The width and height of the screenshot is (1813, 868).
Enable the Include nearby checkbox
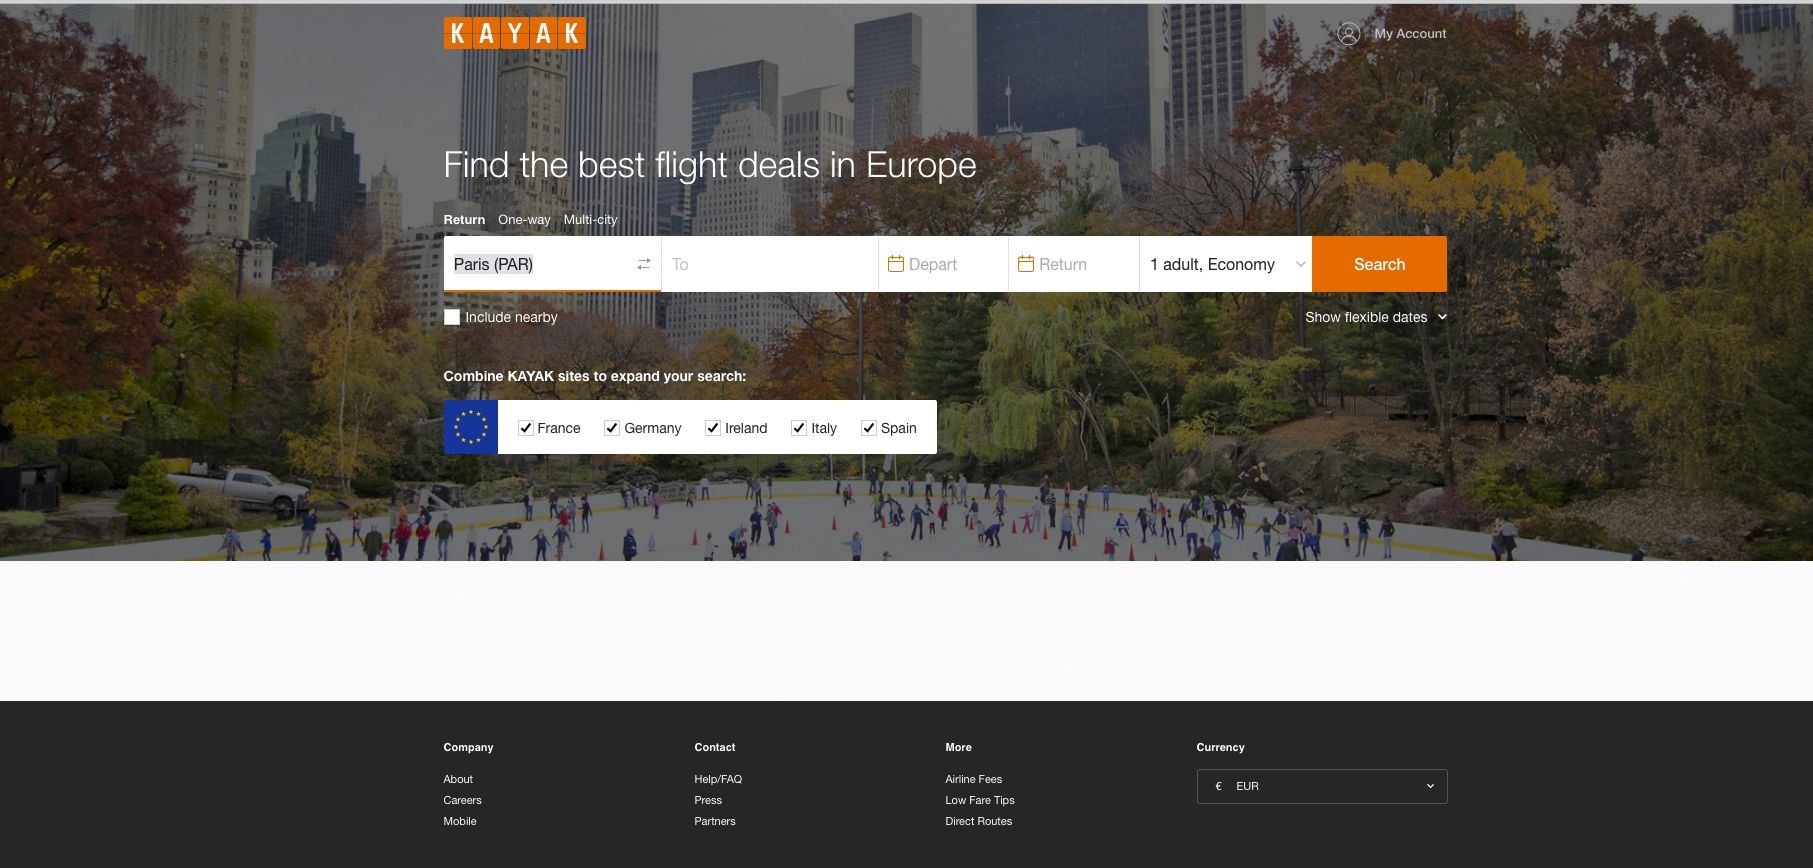pos(452,317)
